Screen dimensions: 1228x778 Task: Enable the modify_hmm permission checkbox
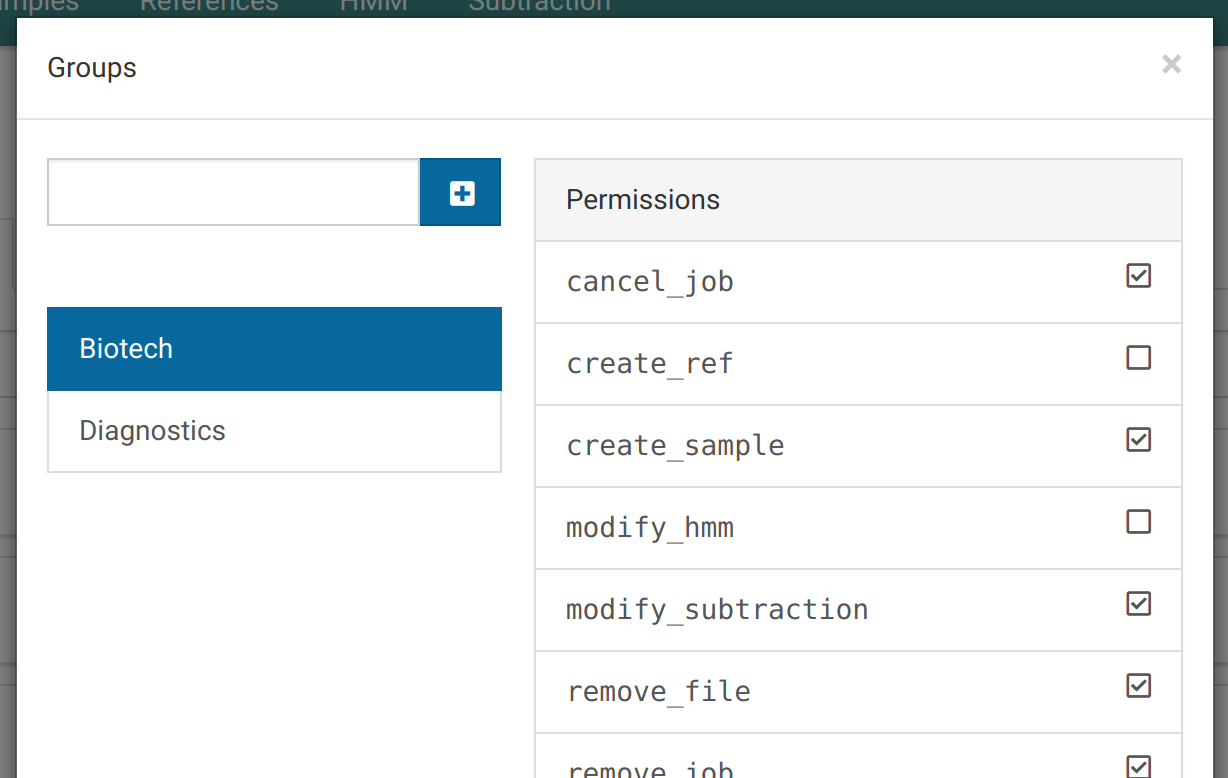click(x=1138, y=522)
